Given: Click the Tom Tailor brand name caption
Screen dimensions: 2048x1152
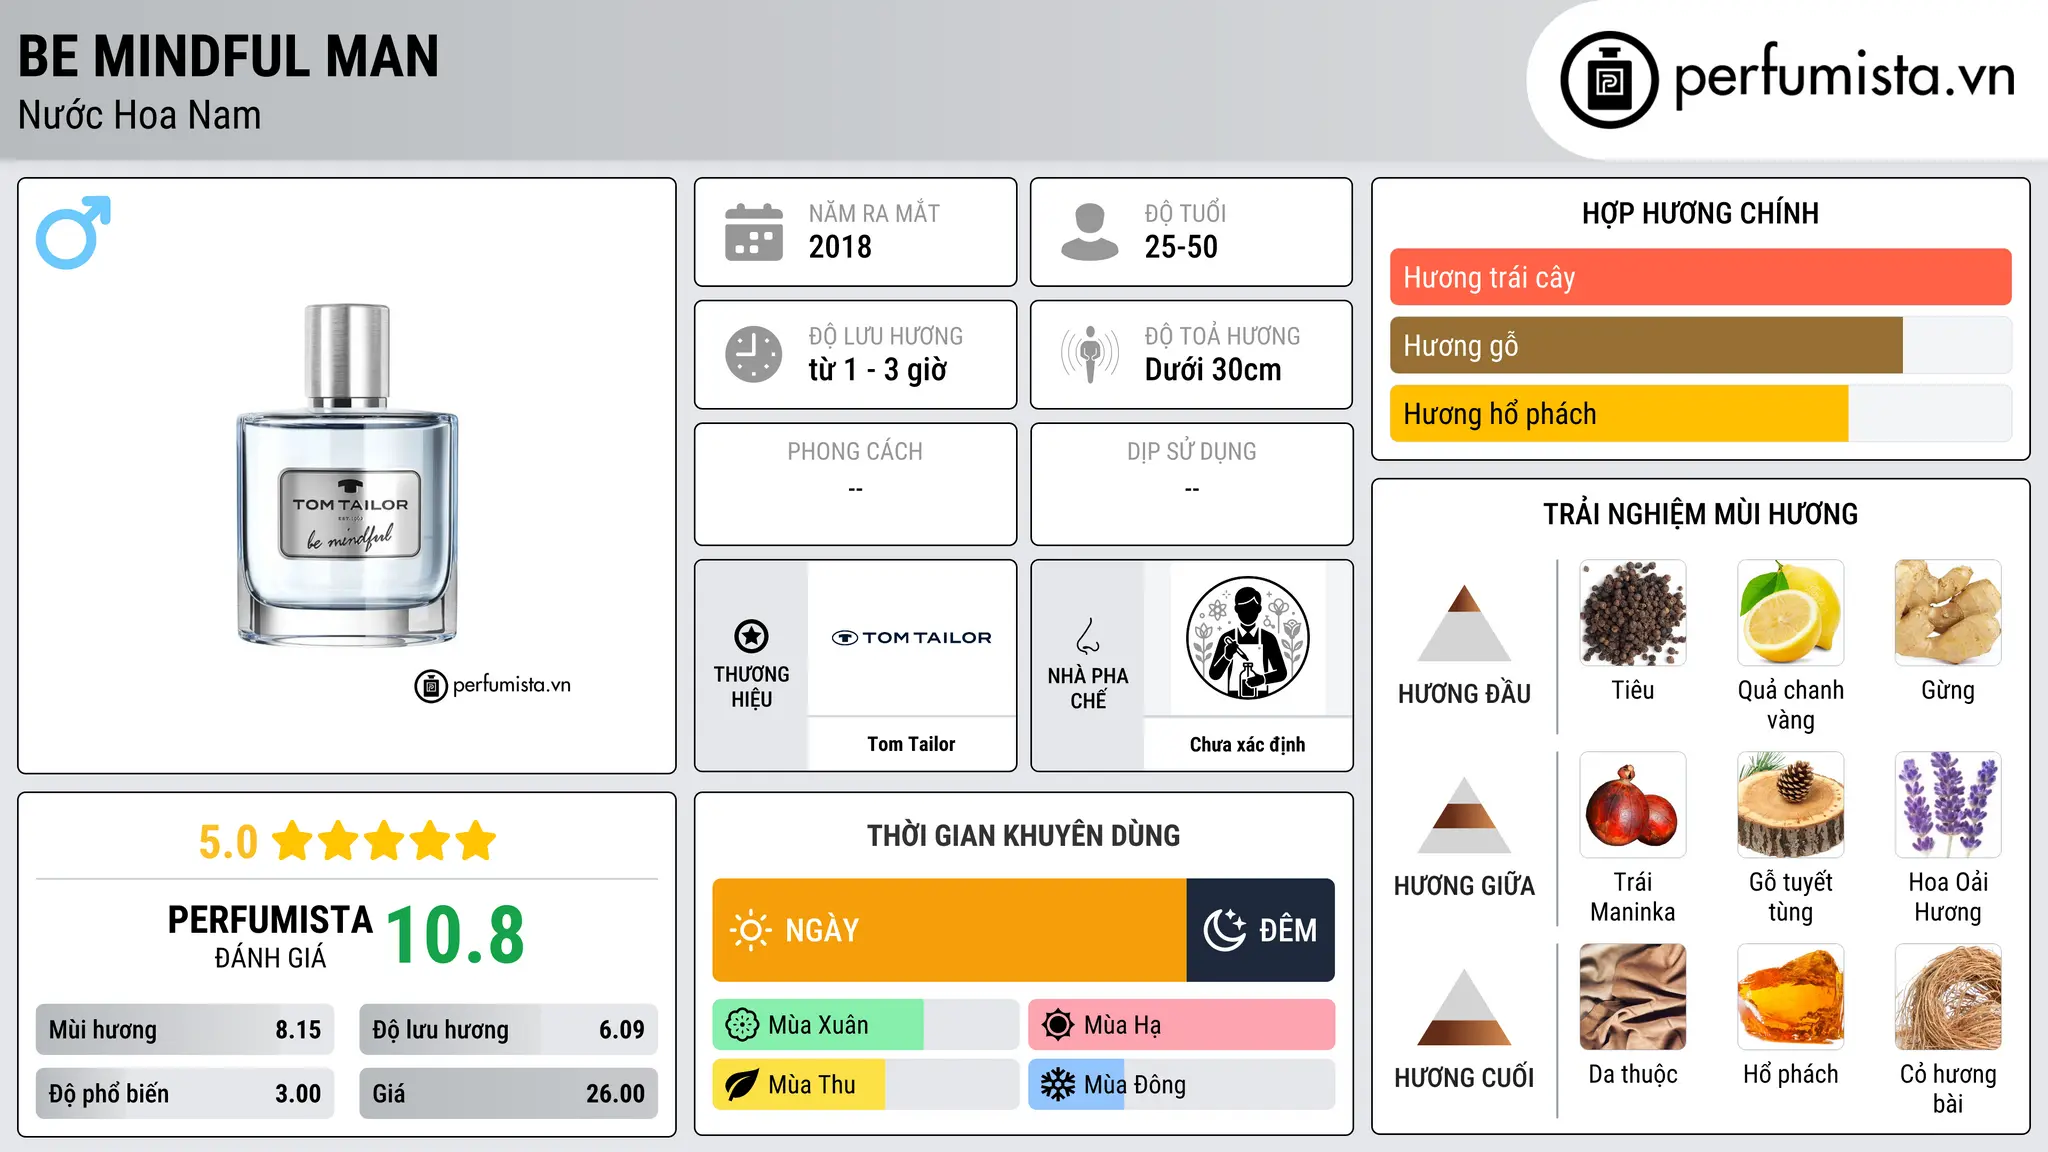Looking at the screenshot, I should (911, 744).
